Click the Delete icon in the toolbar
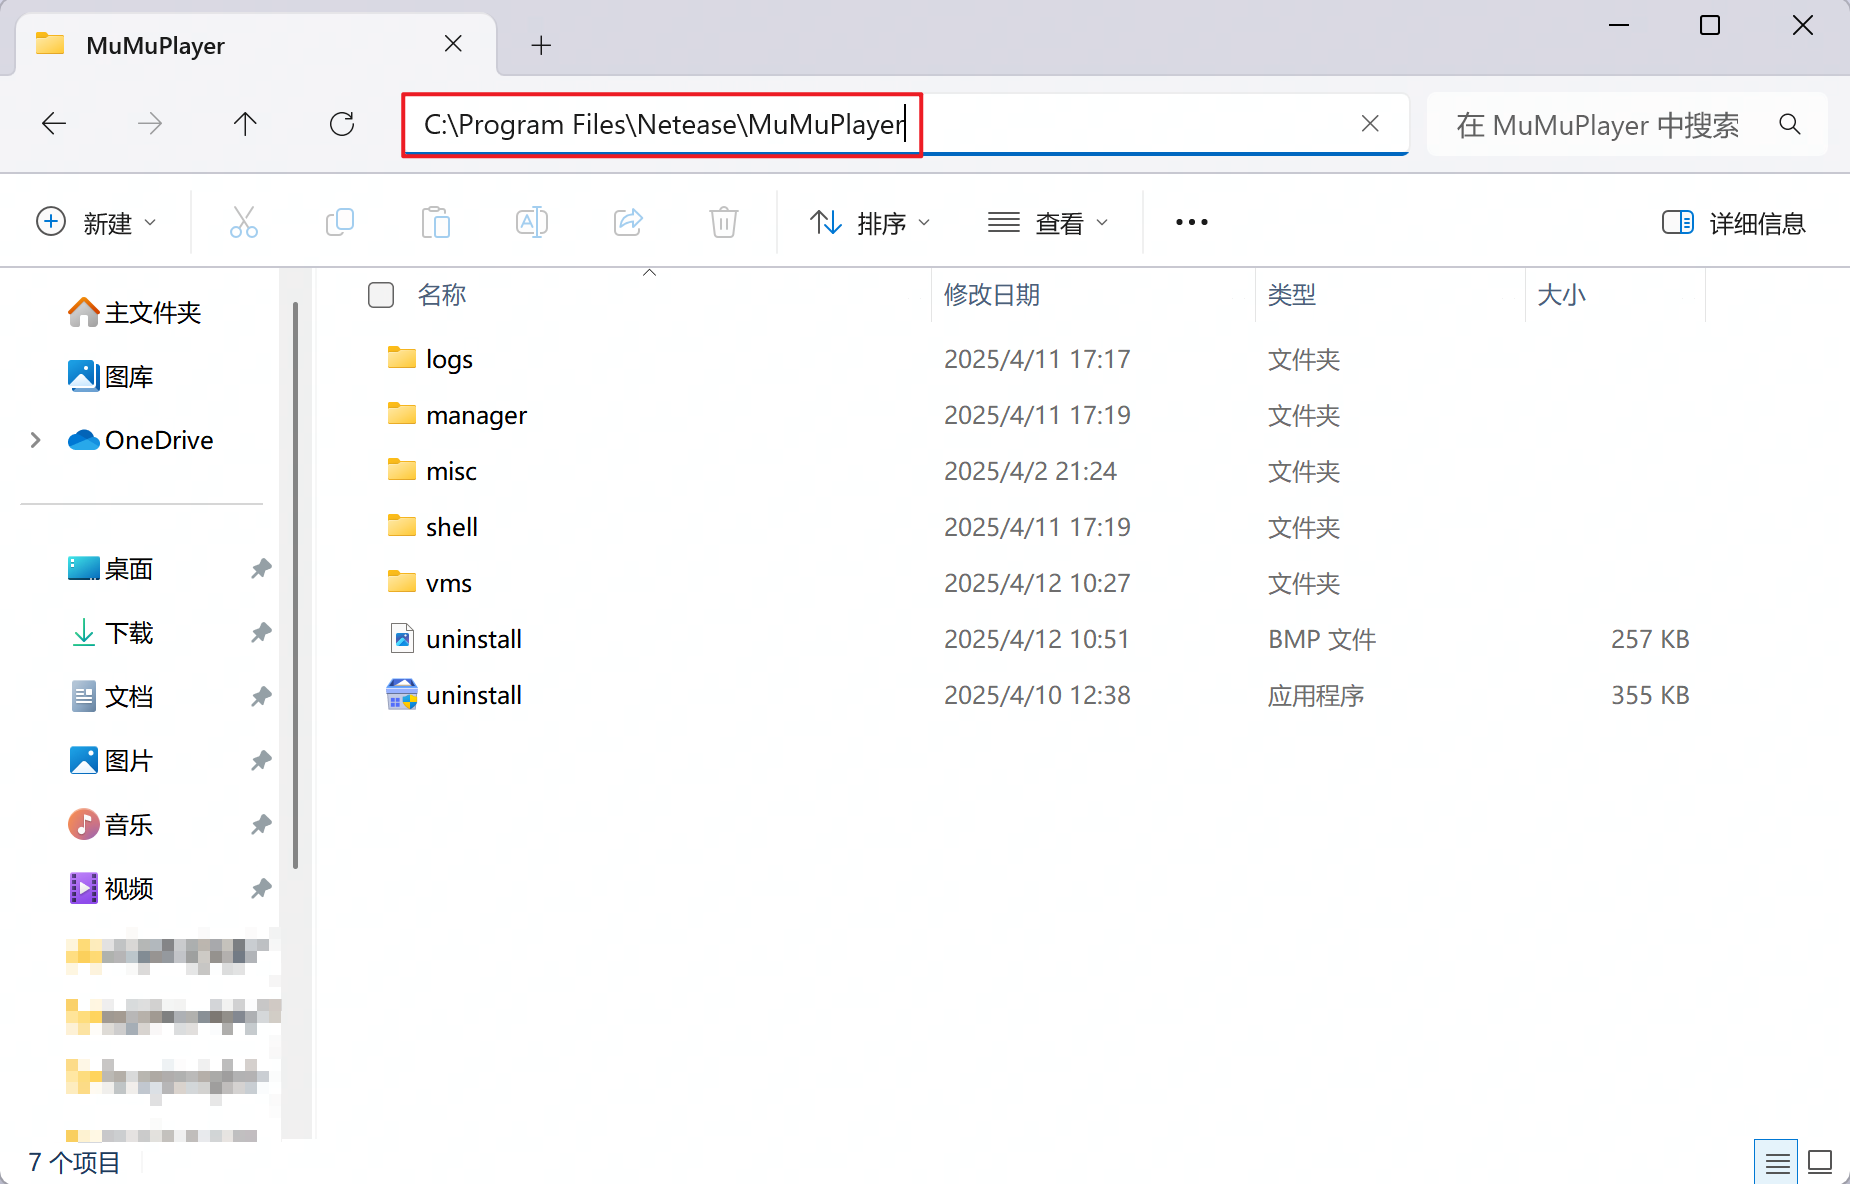1850x1184 pixels. tap(723, 222)
